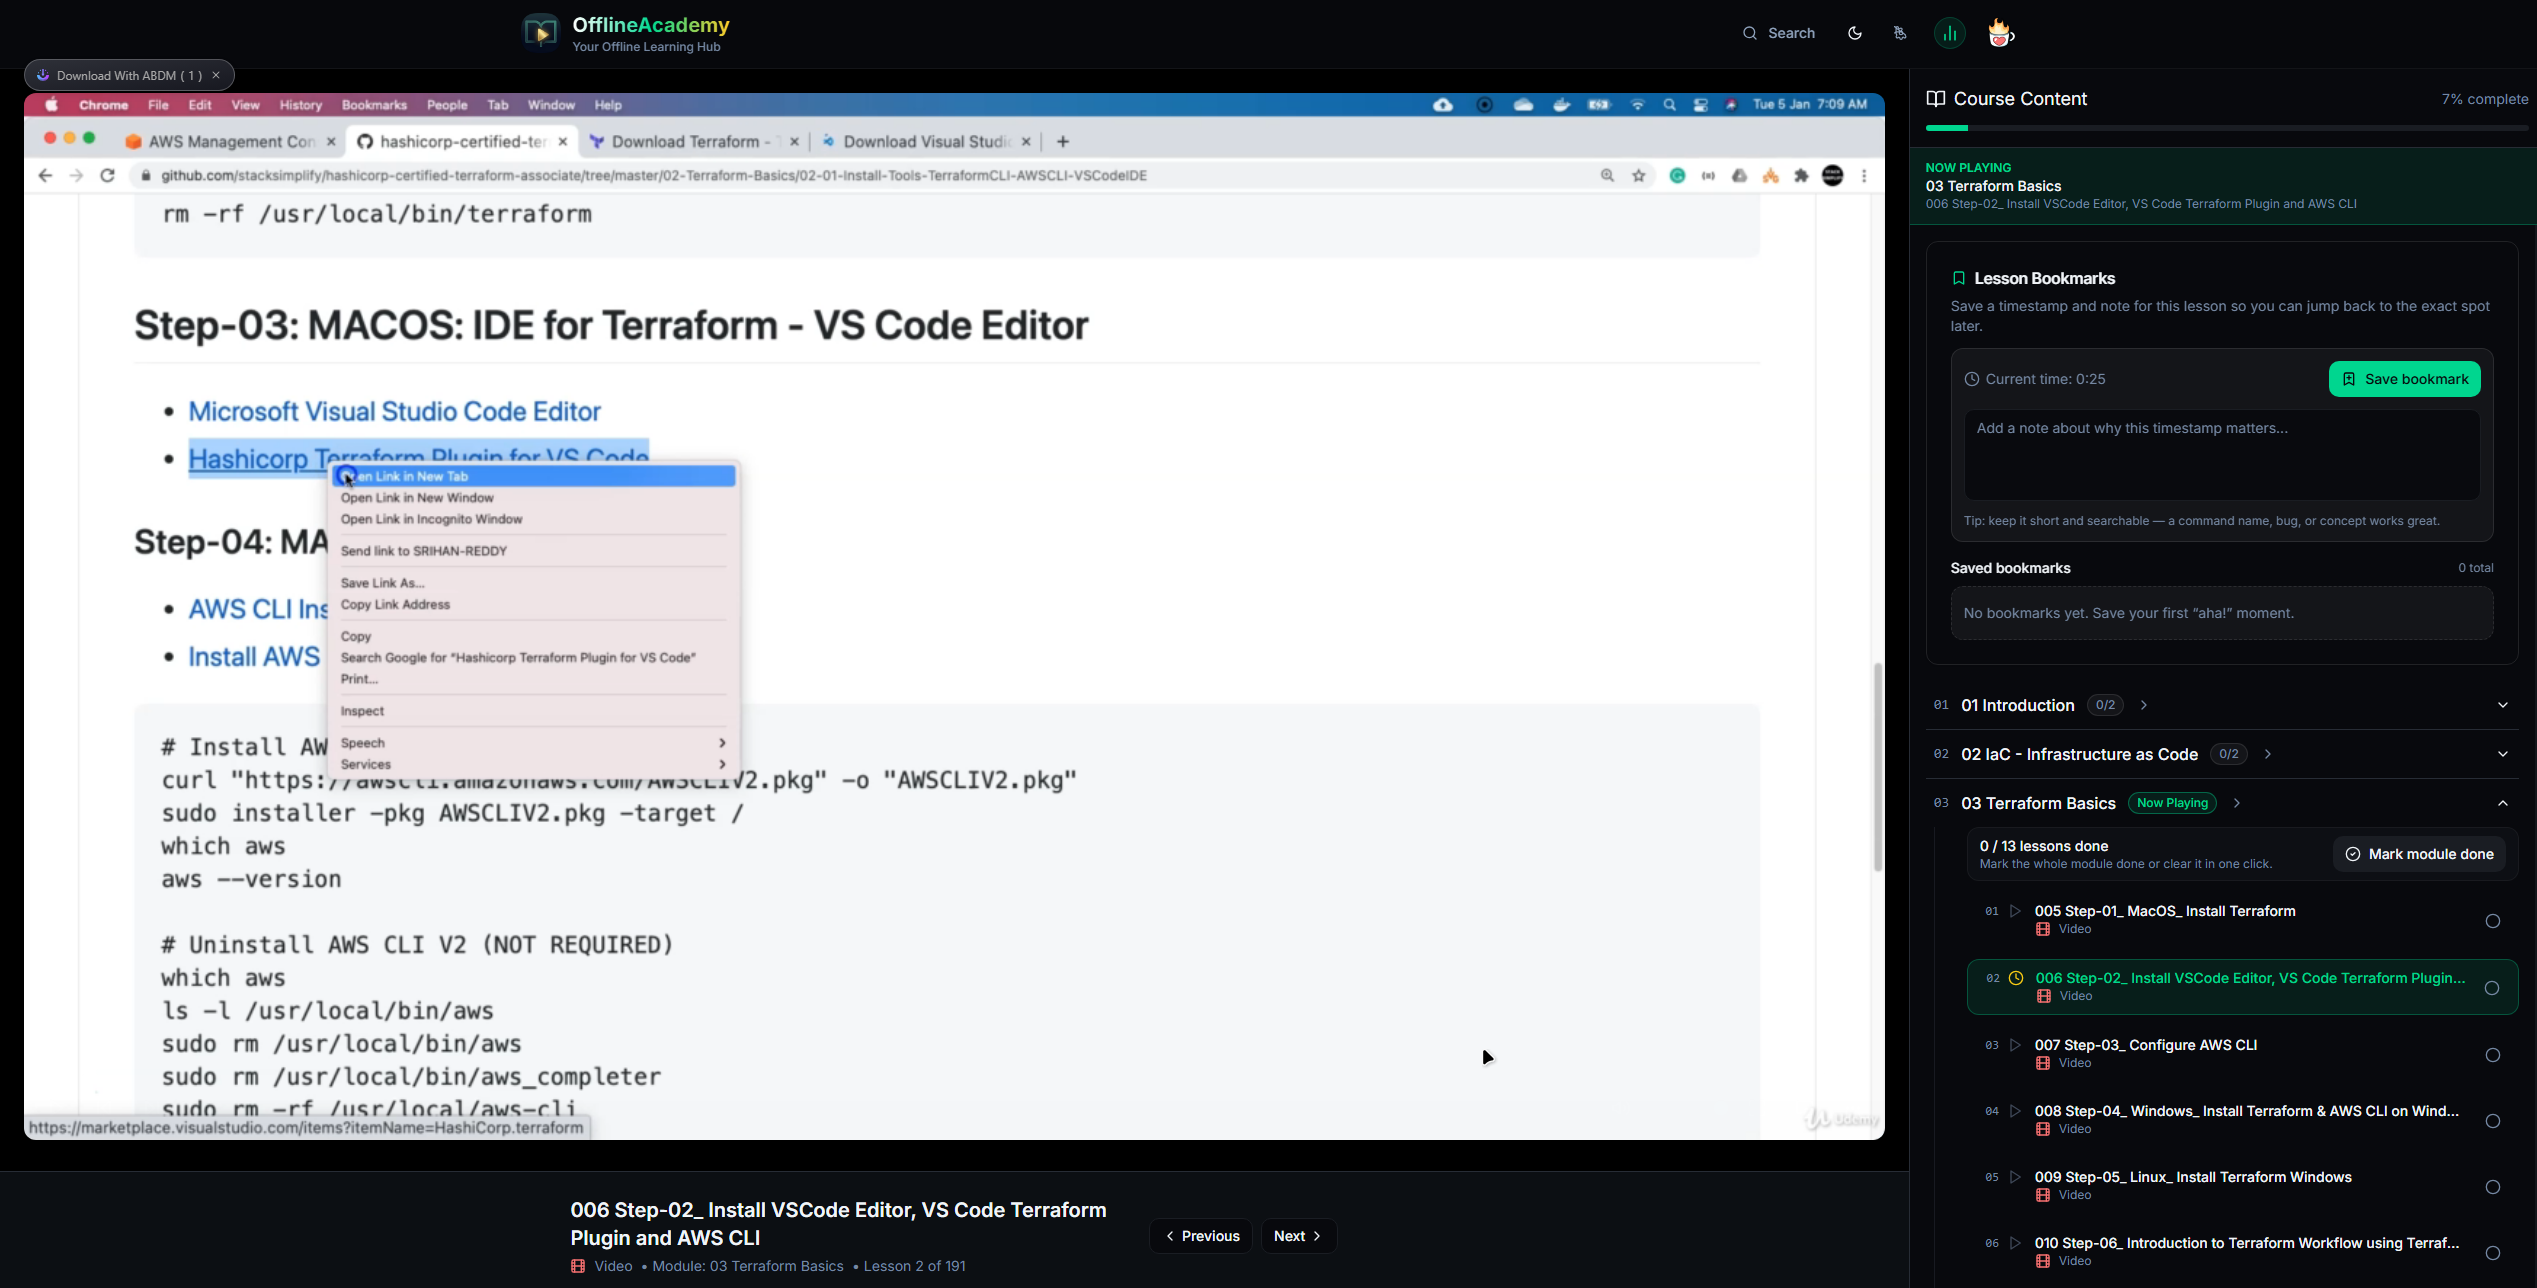Click play icon for 007 Step-03 lesson
The width and height of the screenshot is (2537, 1288).
coord(2015,1045)
